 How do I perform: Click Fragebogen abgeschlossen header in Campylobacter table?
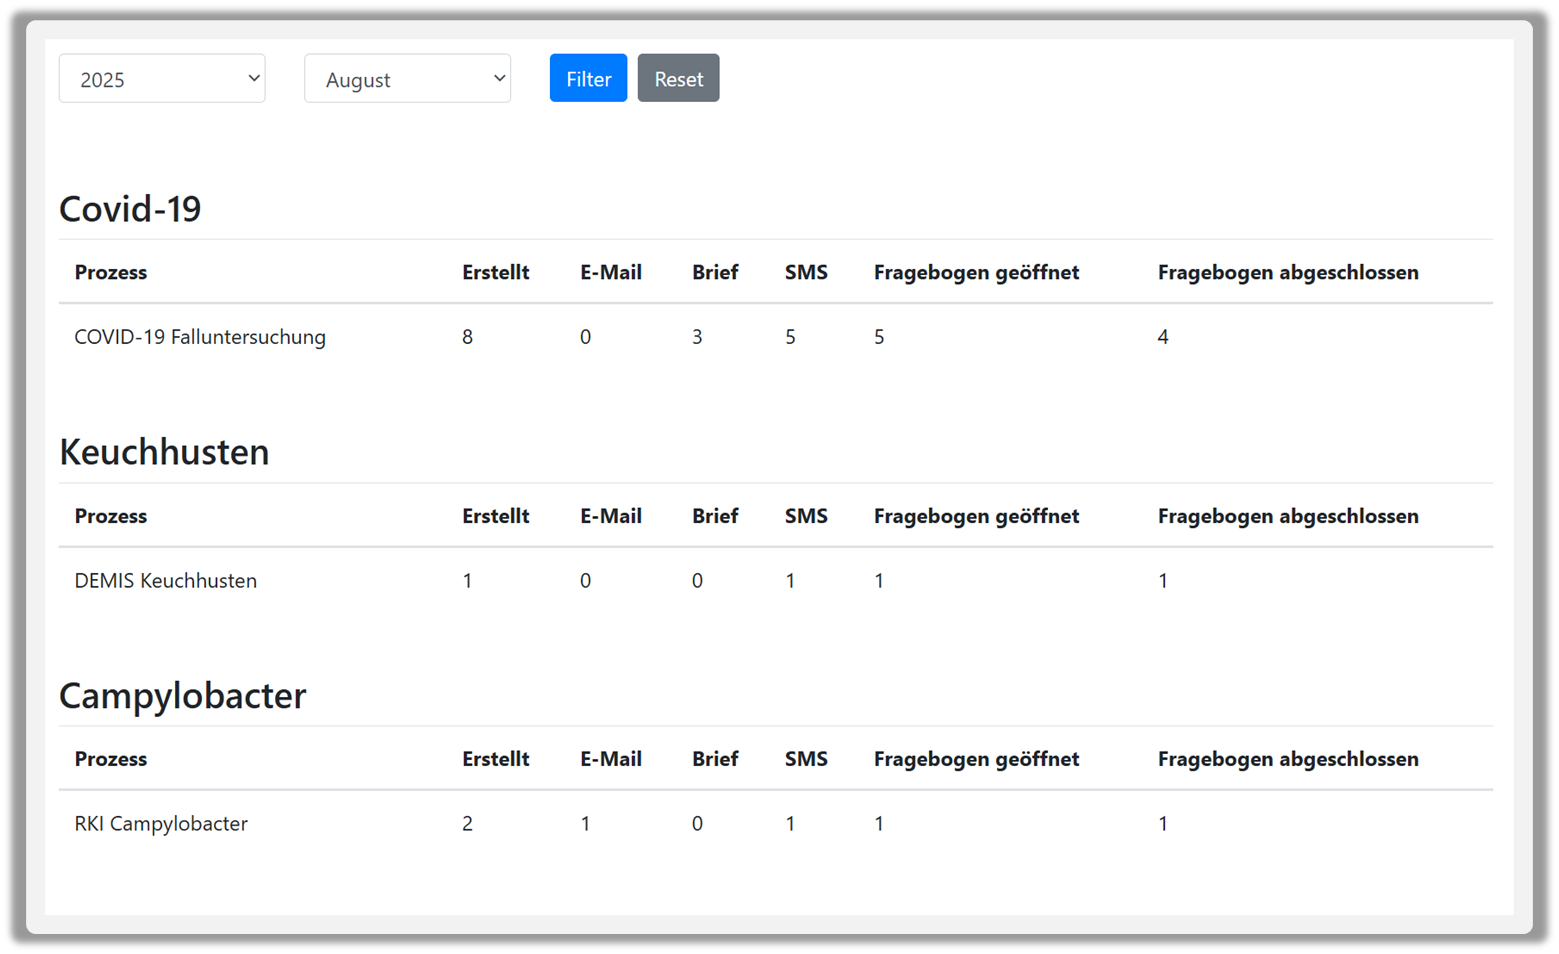pyautogui.click(x=1287, y=759)
